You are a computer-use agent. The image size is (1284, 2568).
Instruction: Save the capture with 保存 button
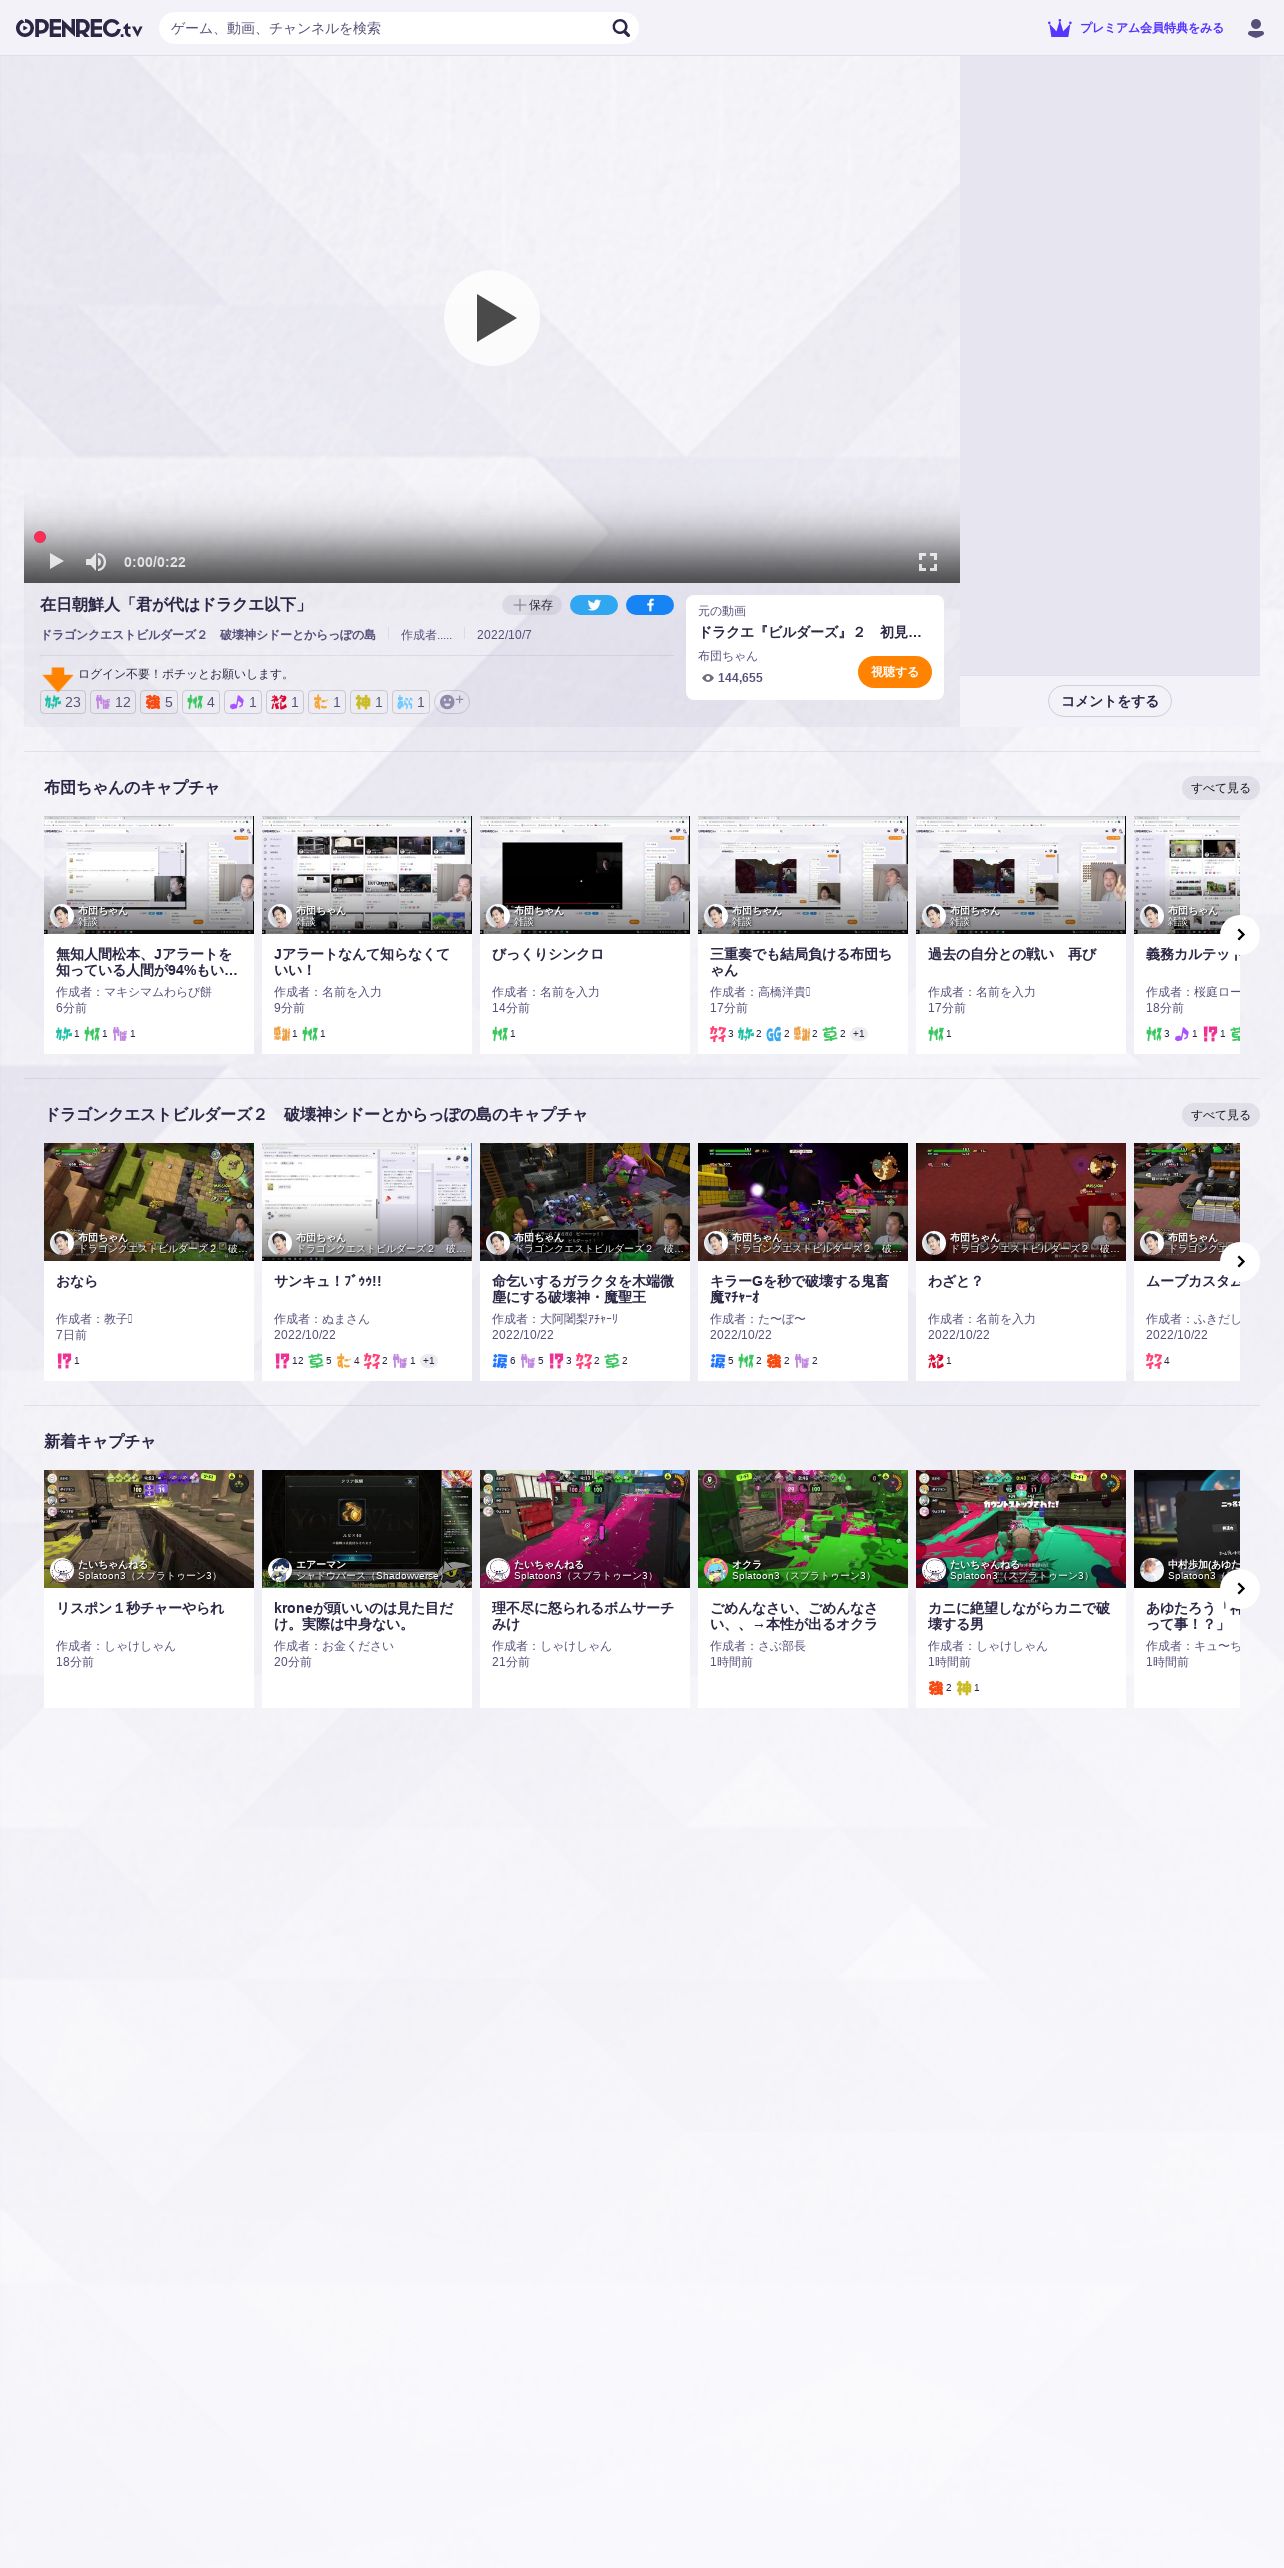(x=532, y=605)
